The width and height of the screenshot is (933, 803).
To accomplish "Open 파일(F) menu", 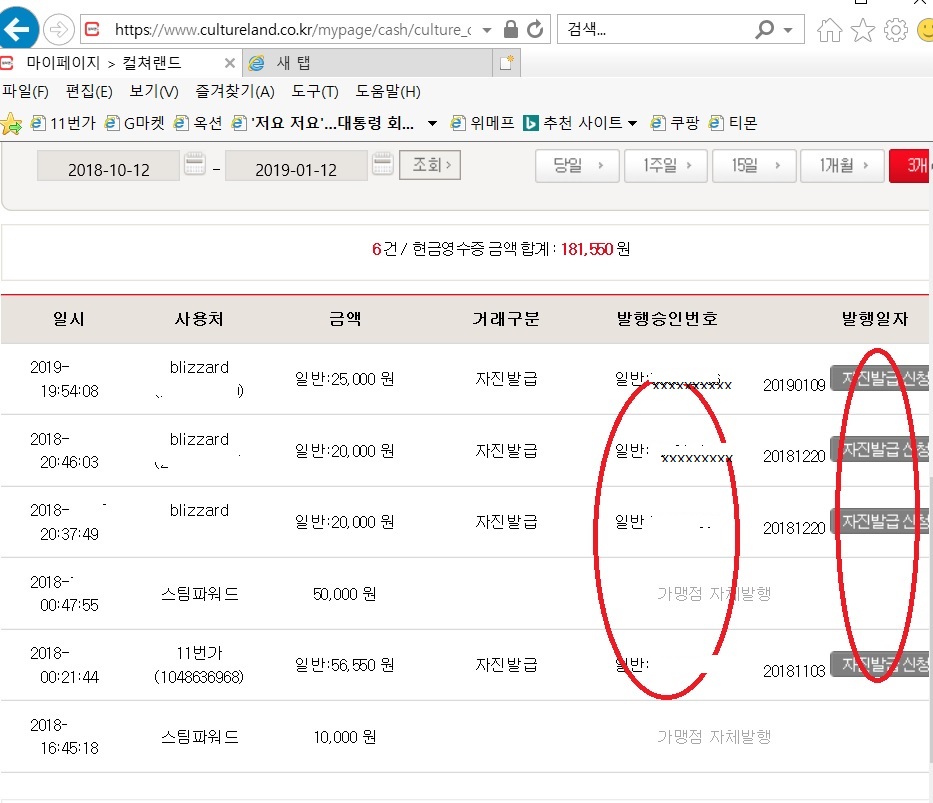I will point(26,92).
